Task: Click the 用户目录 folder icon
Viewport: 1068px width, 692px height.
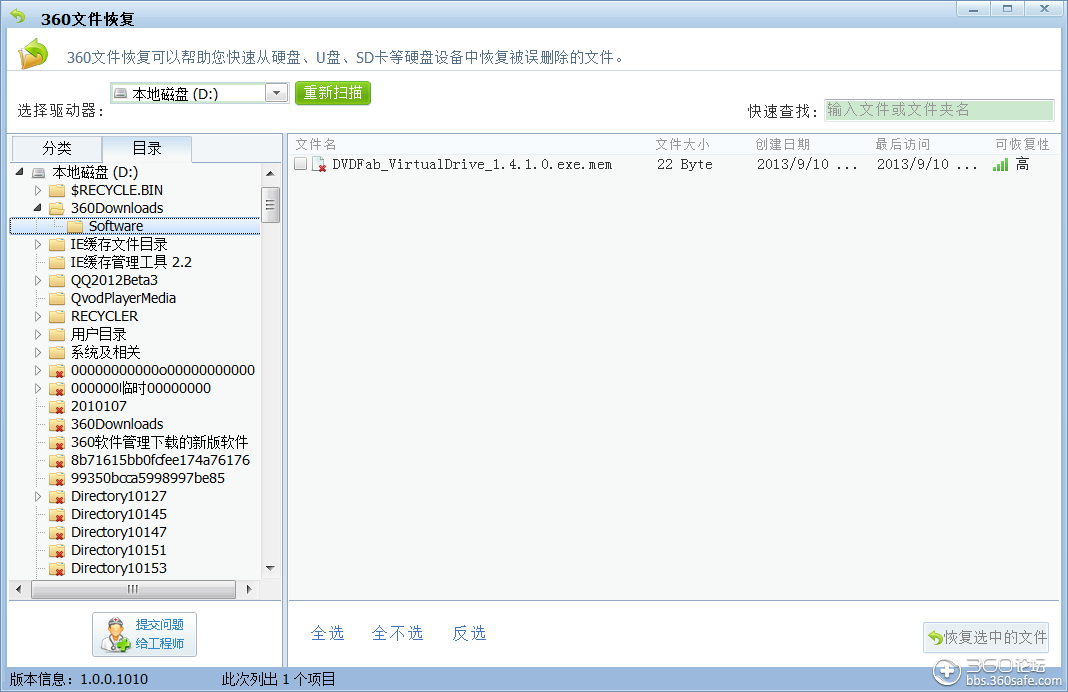Action: 57,334
